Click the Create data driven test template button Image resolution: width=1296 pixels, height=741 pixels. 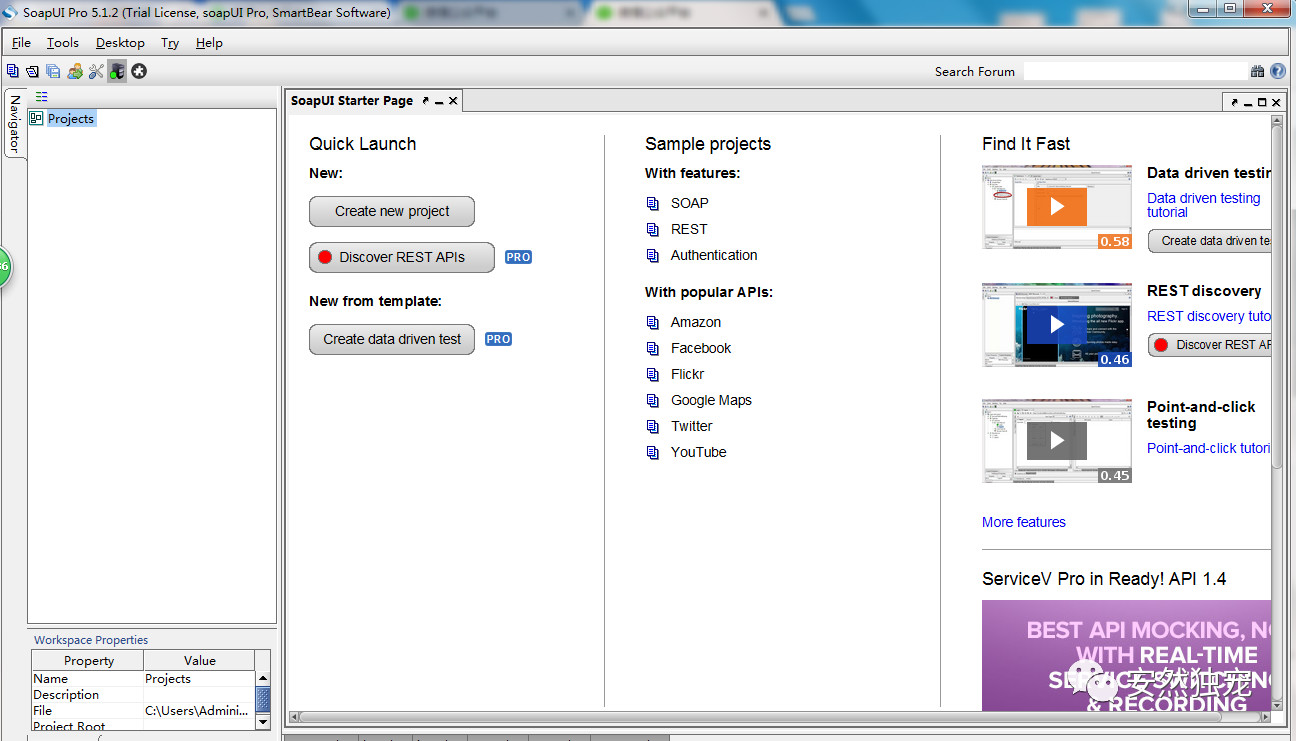tap(392, 339)
